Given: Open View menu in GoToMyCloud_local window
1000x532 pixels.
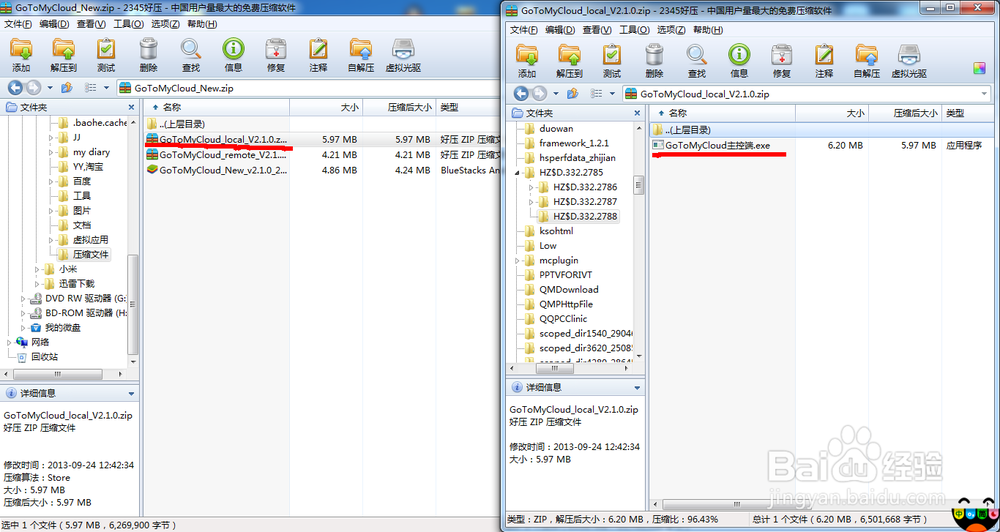Looking at the screenshot, I should tap(597, 30).
